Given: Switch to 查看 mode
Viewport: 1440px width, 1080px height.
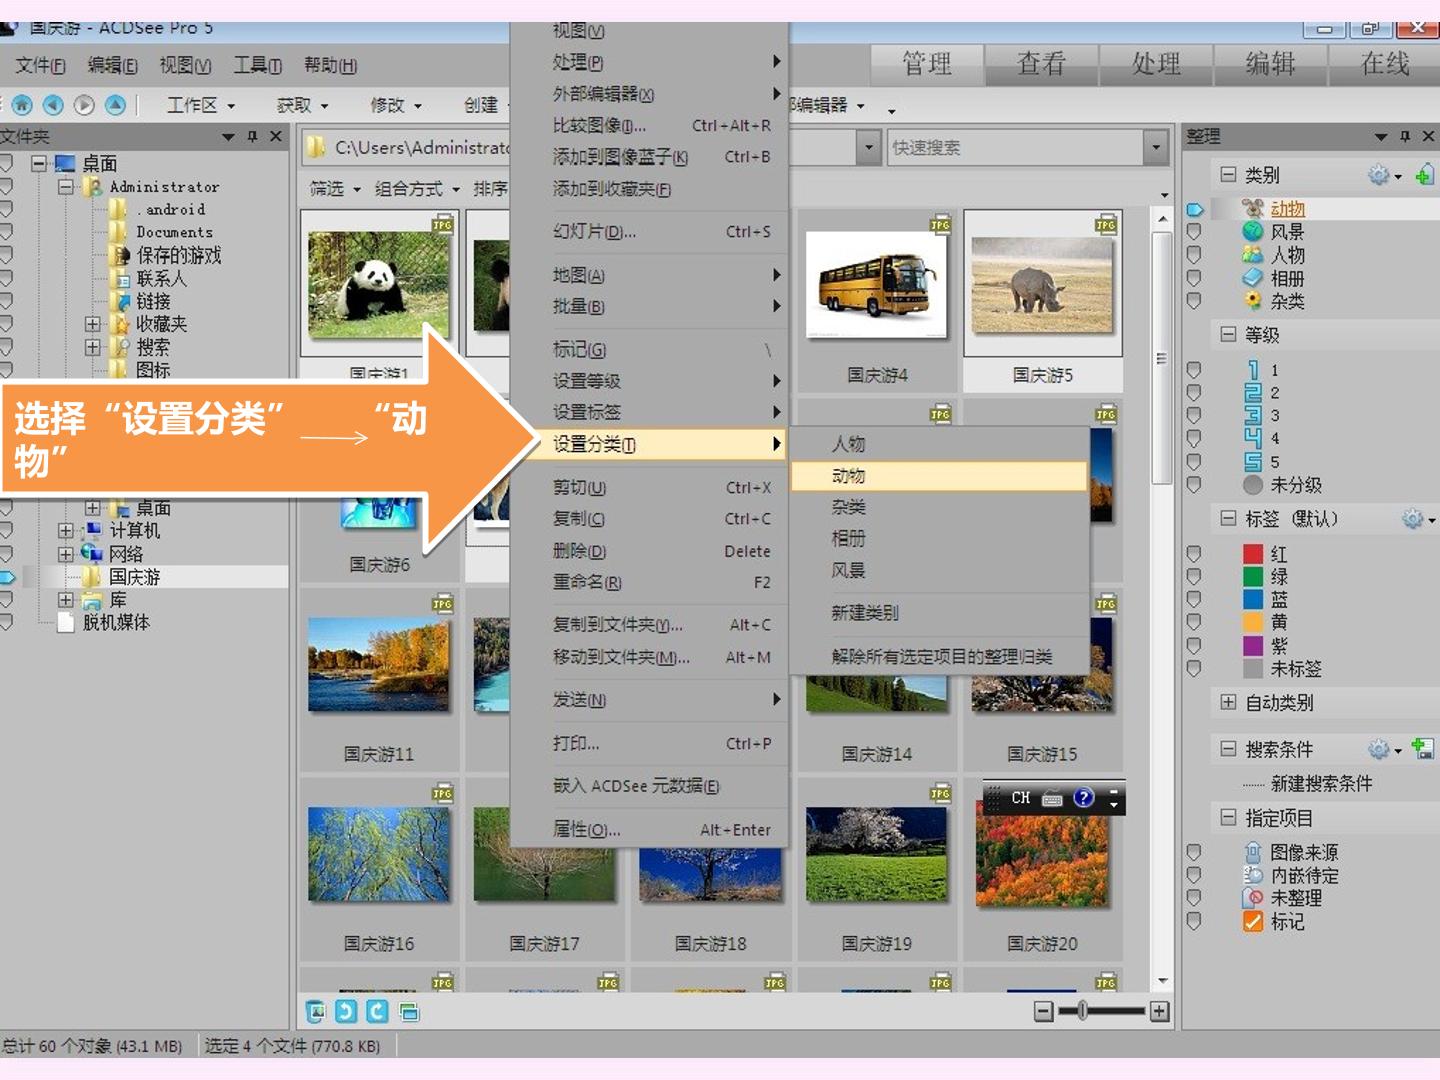Looking at the screenshot, I should pos(1041,64).
